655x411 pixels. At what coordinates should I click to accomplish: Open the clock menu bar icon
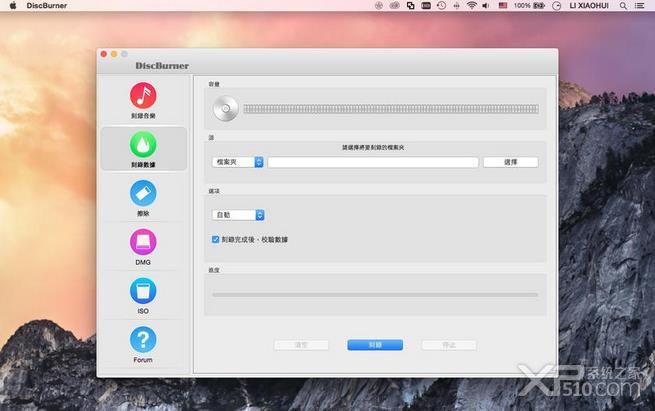pos(556,6)
